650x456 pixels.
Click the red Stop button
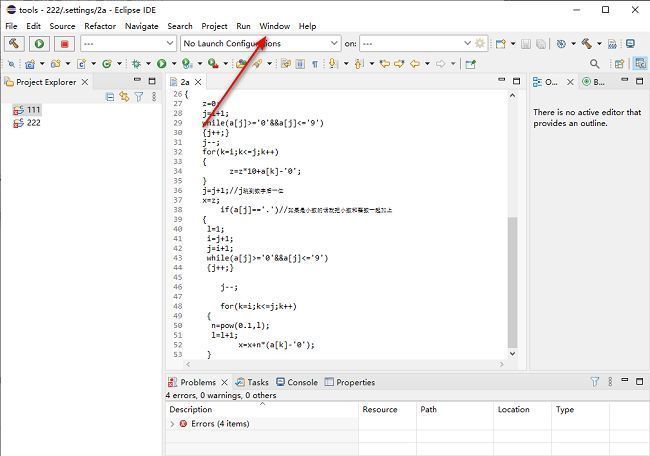pyautogui.click(x=64, y=44)
